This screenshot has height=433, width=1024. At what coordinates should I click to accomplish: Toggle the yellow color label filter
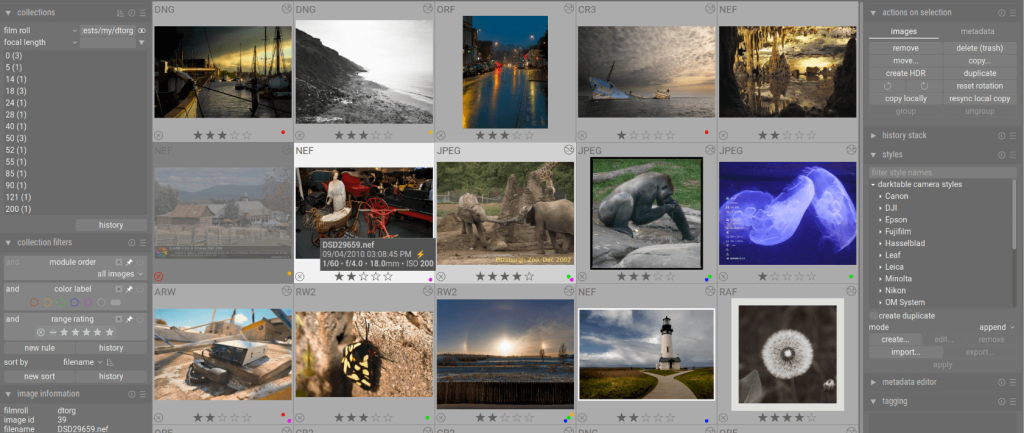tap(47, 302)
